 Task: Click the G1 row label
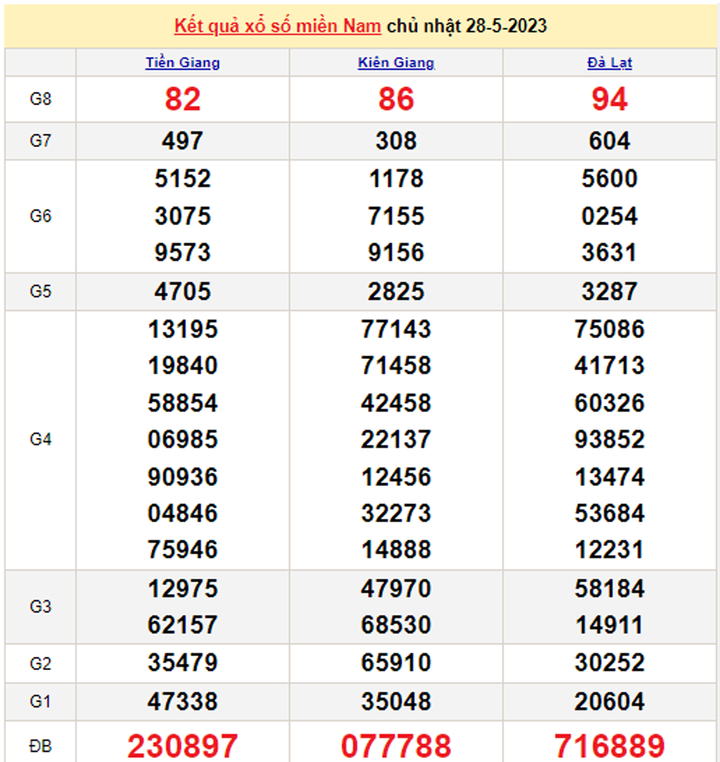(x=40, y=701)
